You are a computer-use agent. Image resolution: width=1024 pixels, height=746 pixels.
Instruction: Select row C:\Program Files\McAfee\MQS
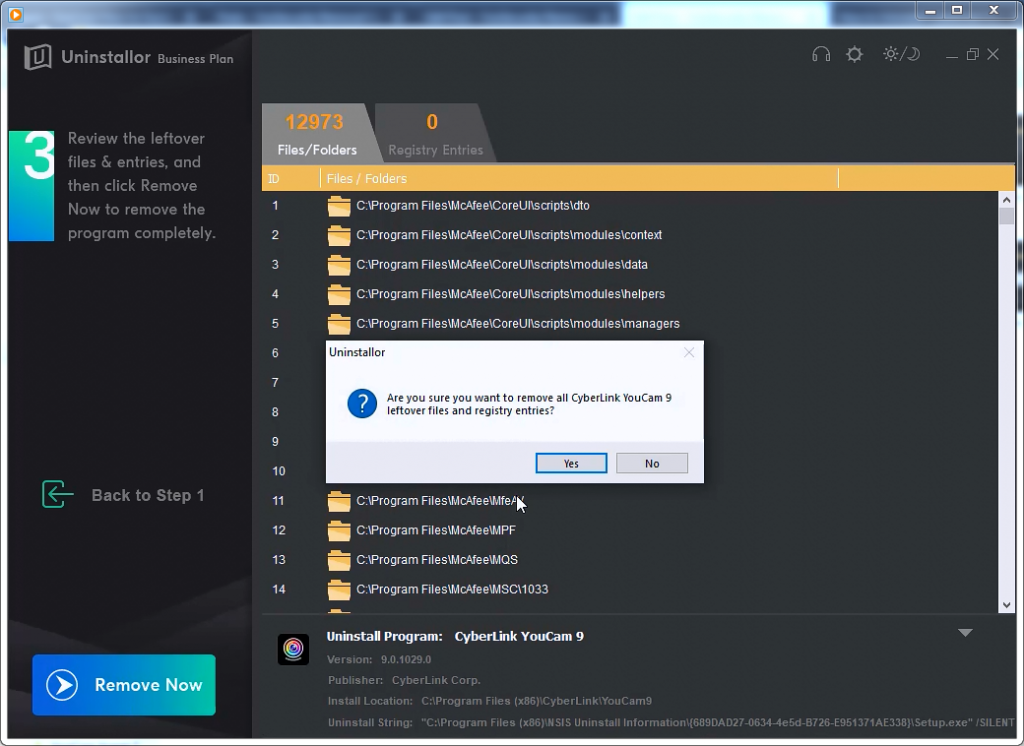click(x=630, y=560)
